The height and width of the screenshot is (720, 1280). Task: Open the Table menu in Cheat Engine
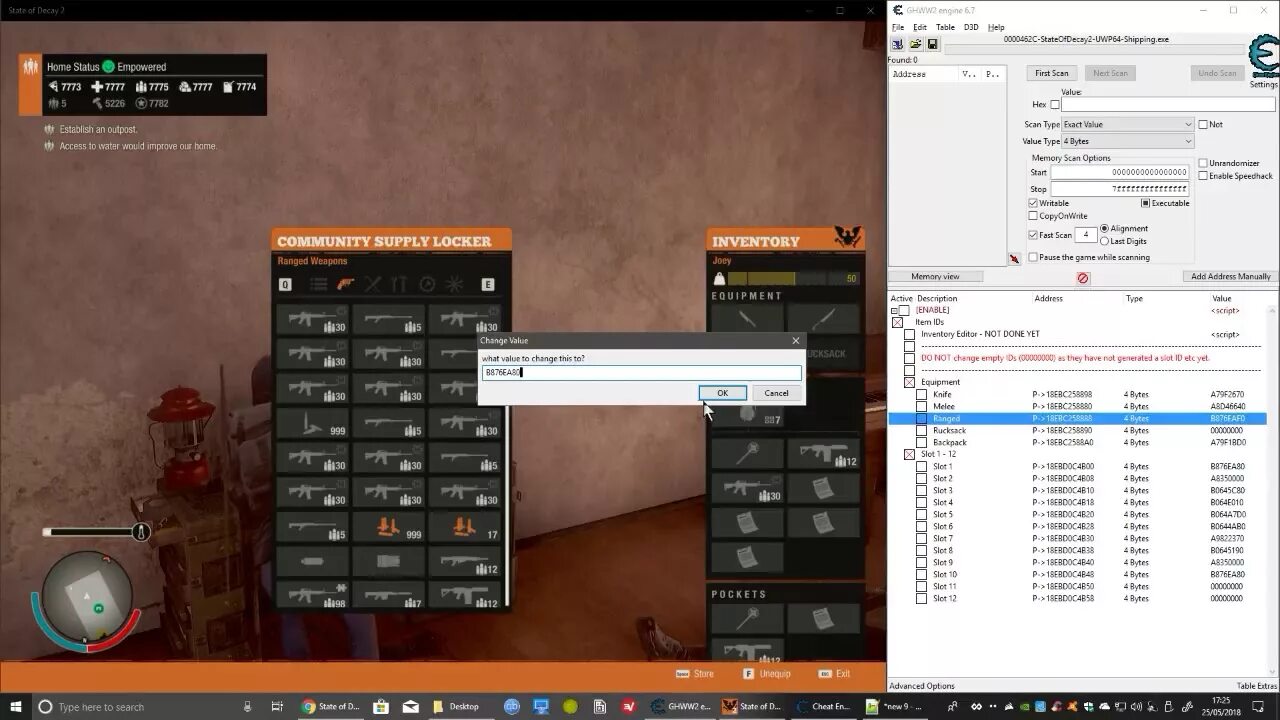point(944,27)
